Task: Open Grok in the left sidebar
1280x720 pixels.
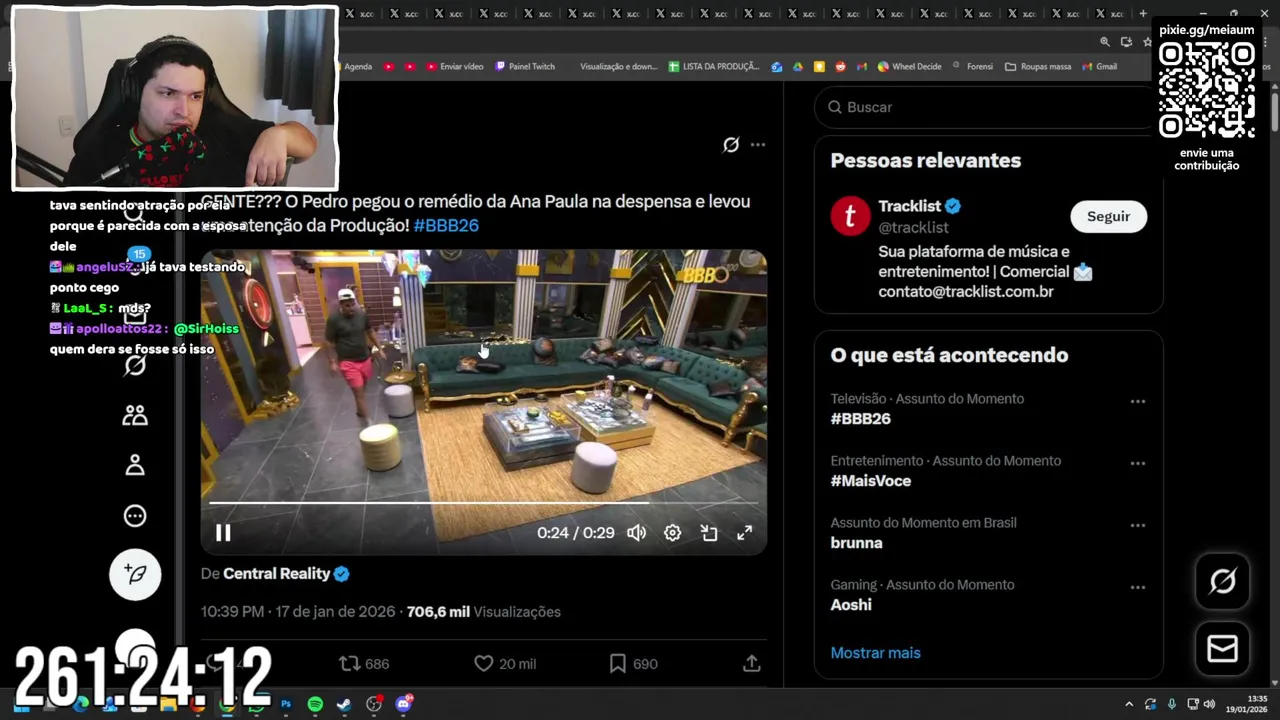Action: 135,365
